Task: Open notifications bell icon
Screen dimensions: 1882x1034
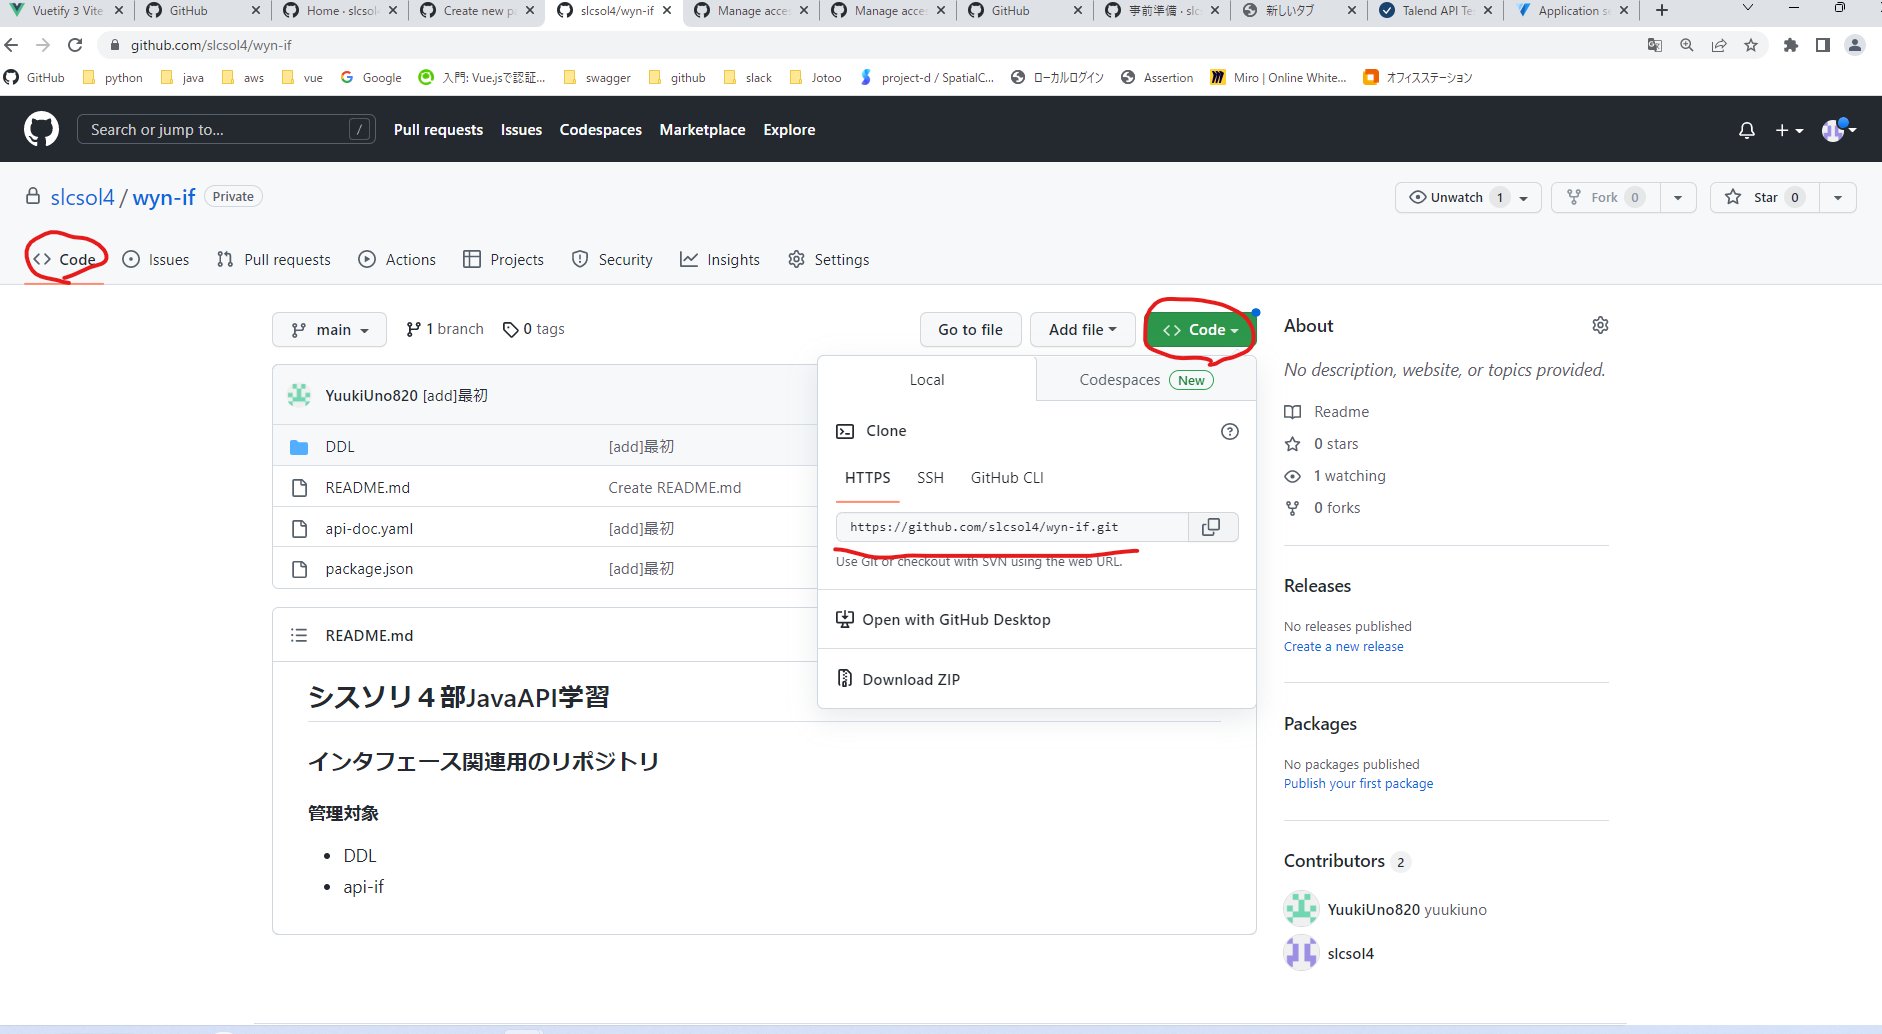Action: [1747, 131]
